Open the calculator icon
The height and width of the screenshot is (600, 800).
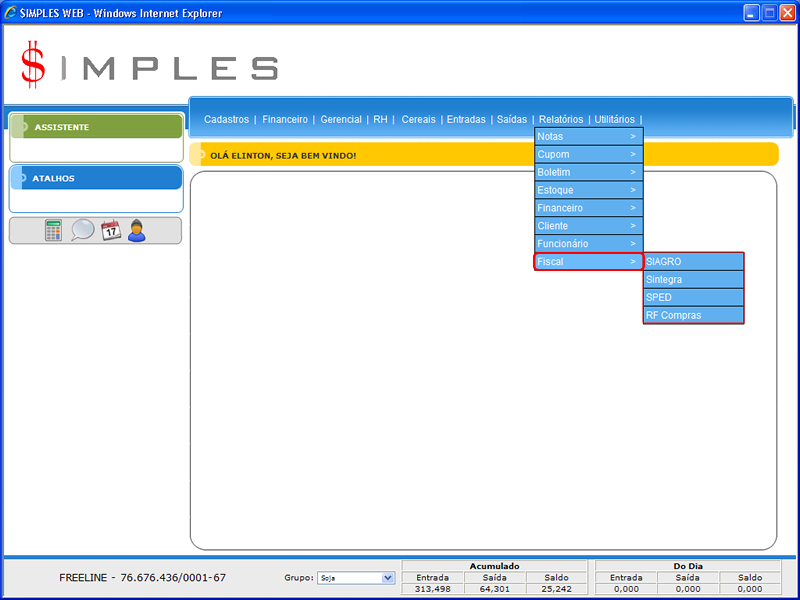pyautogui.click(x=53, y=230)
